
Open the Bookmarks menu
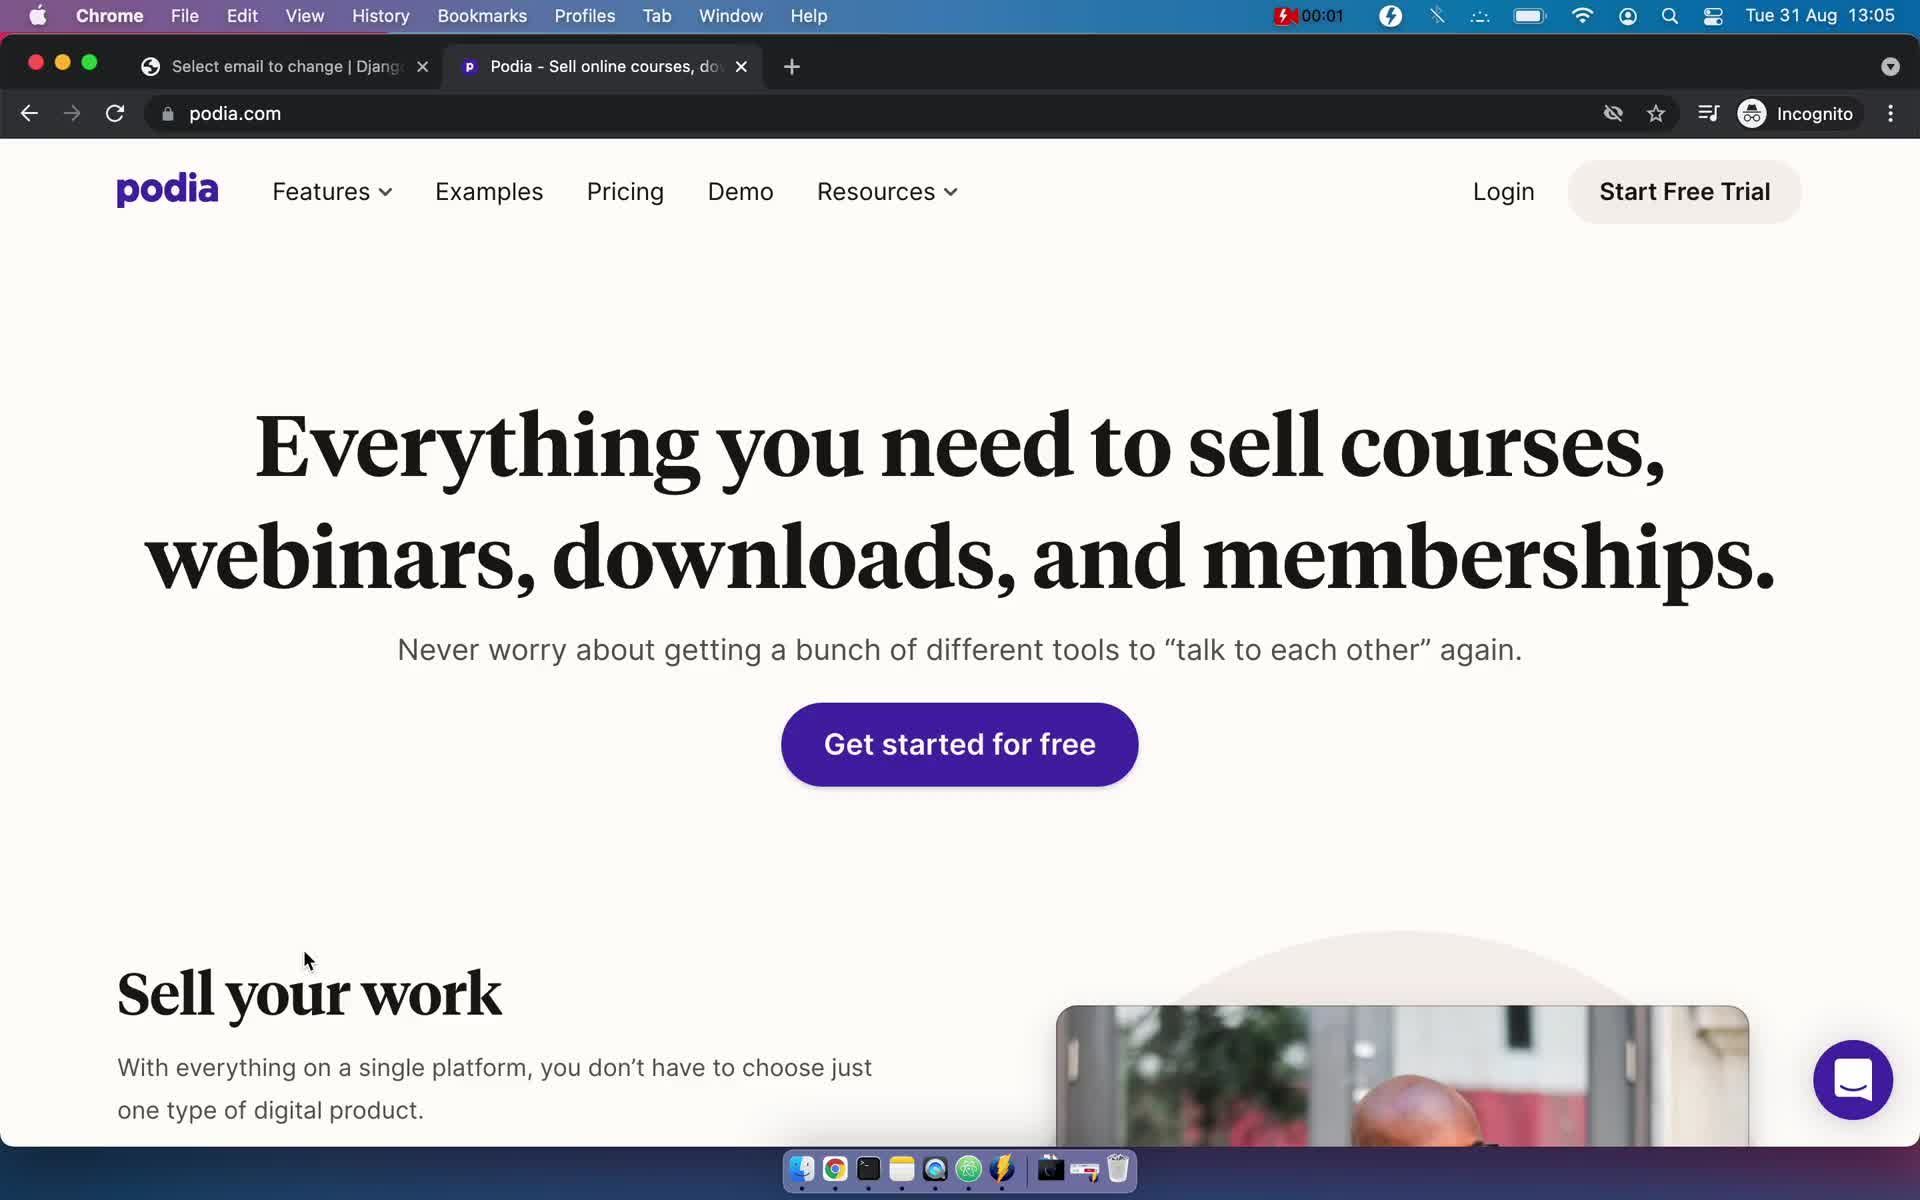click(x=481, y=16)
